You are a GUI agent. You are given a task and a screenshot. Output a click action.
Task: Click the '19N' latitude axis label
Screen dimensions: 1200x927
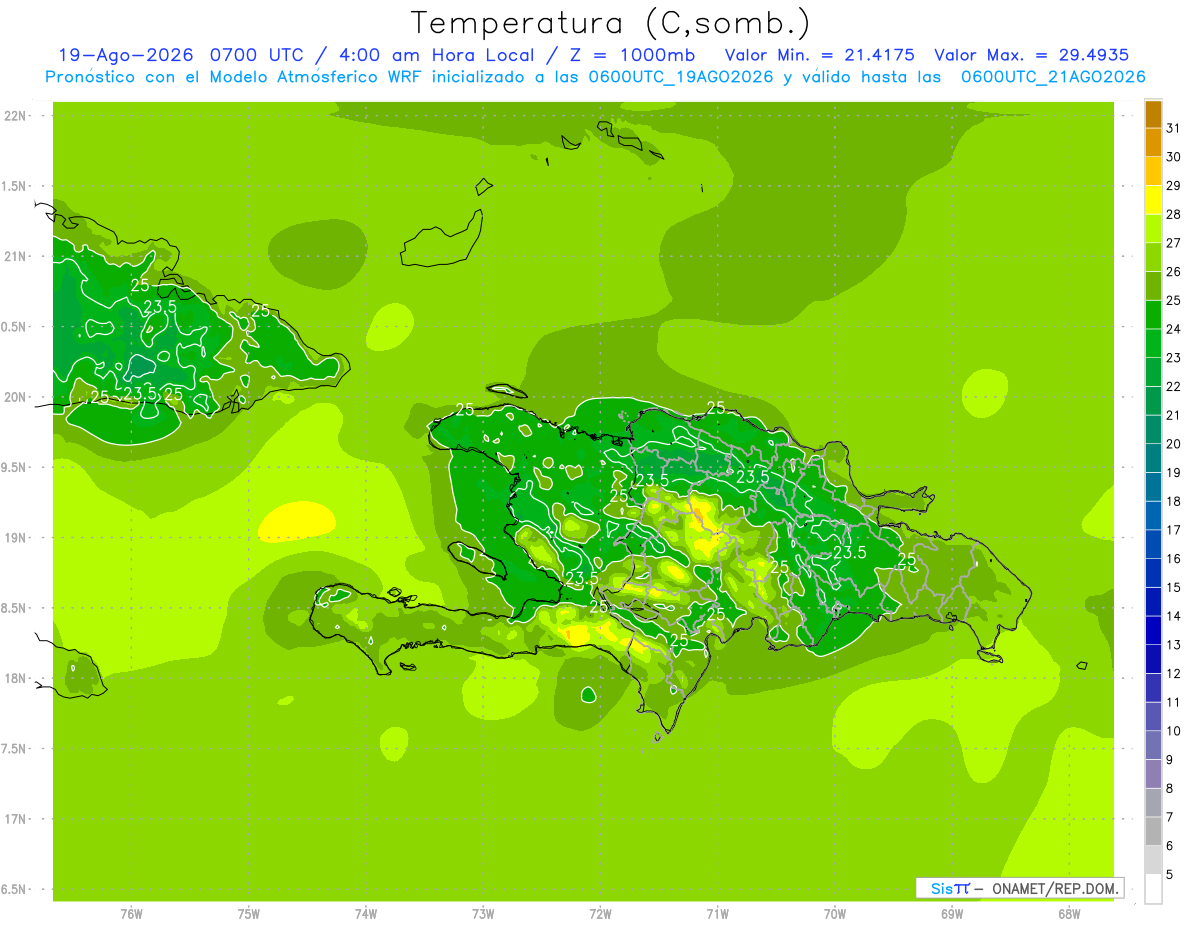pyautogui.click(x=15, y=538)
